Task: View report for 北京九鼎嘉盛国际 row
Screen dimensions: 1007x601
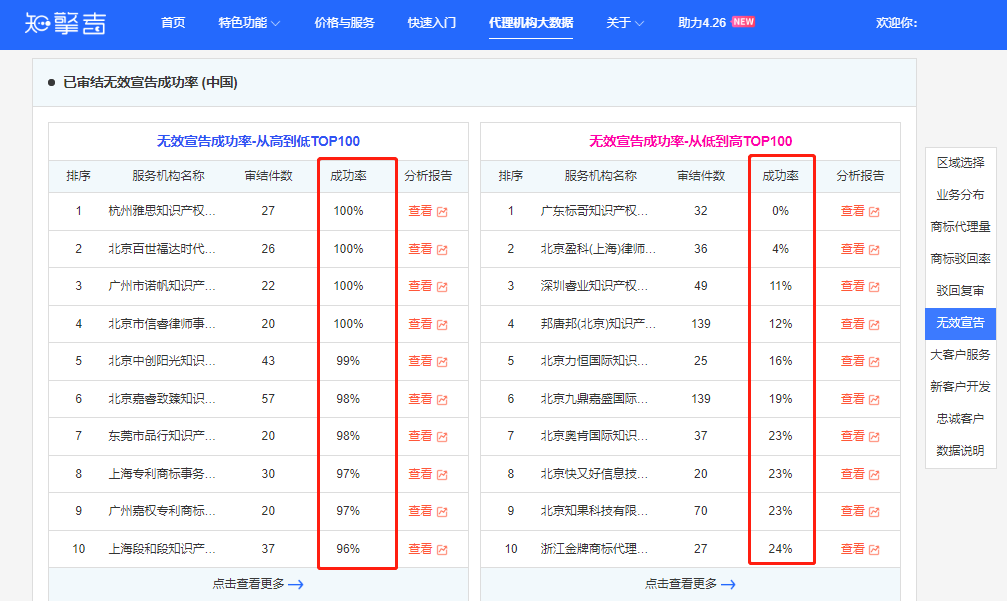Action: (860, 399)
